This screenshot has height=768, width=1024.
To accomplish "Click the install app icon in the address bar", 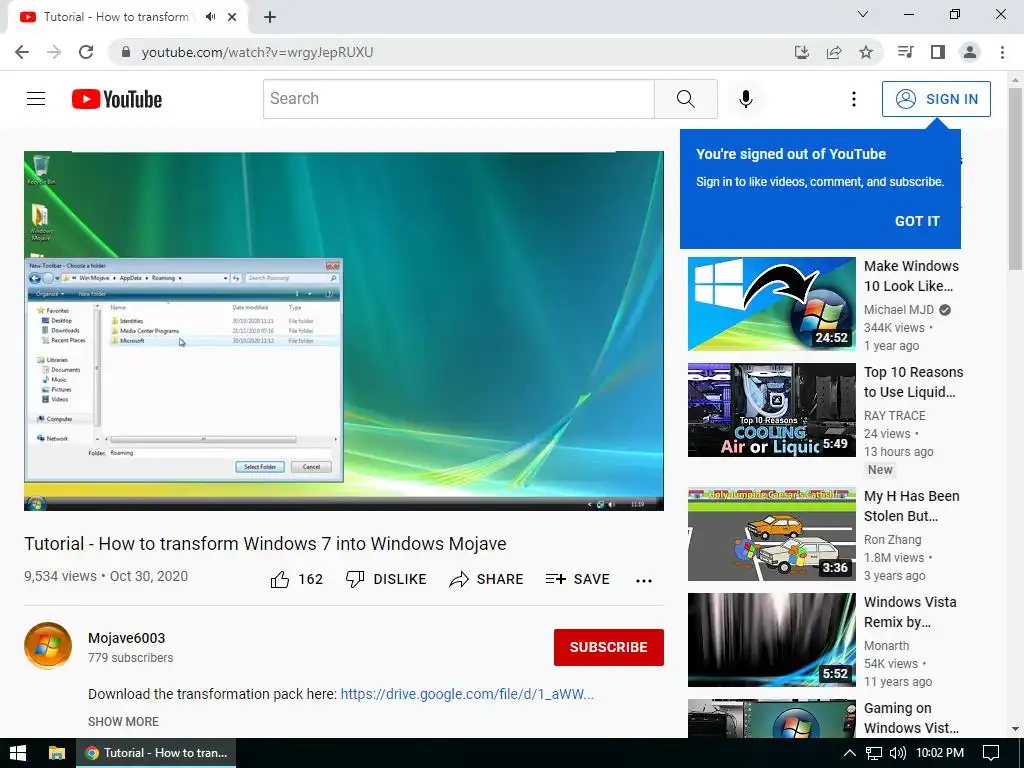I will 801,52.
